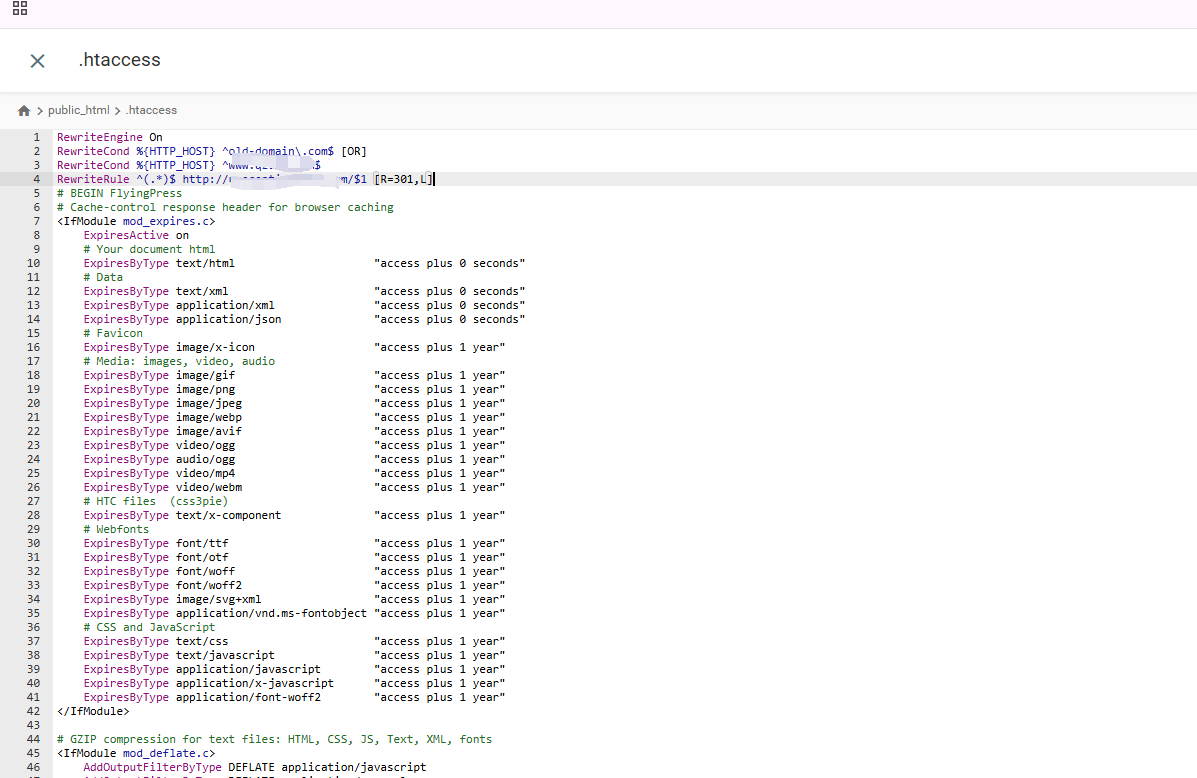Click the GZIP compression comment line
The height and width of the screenshot is (778, 1197).
point(274,739)
